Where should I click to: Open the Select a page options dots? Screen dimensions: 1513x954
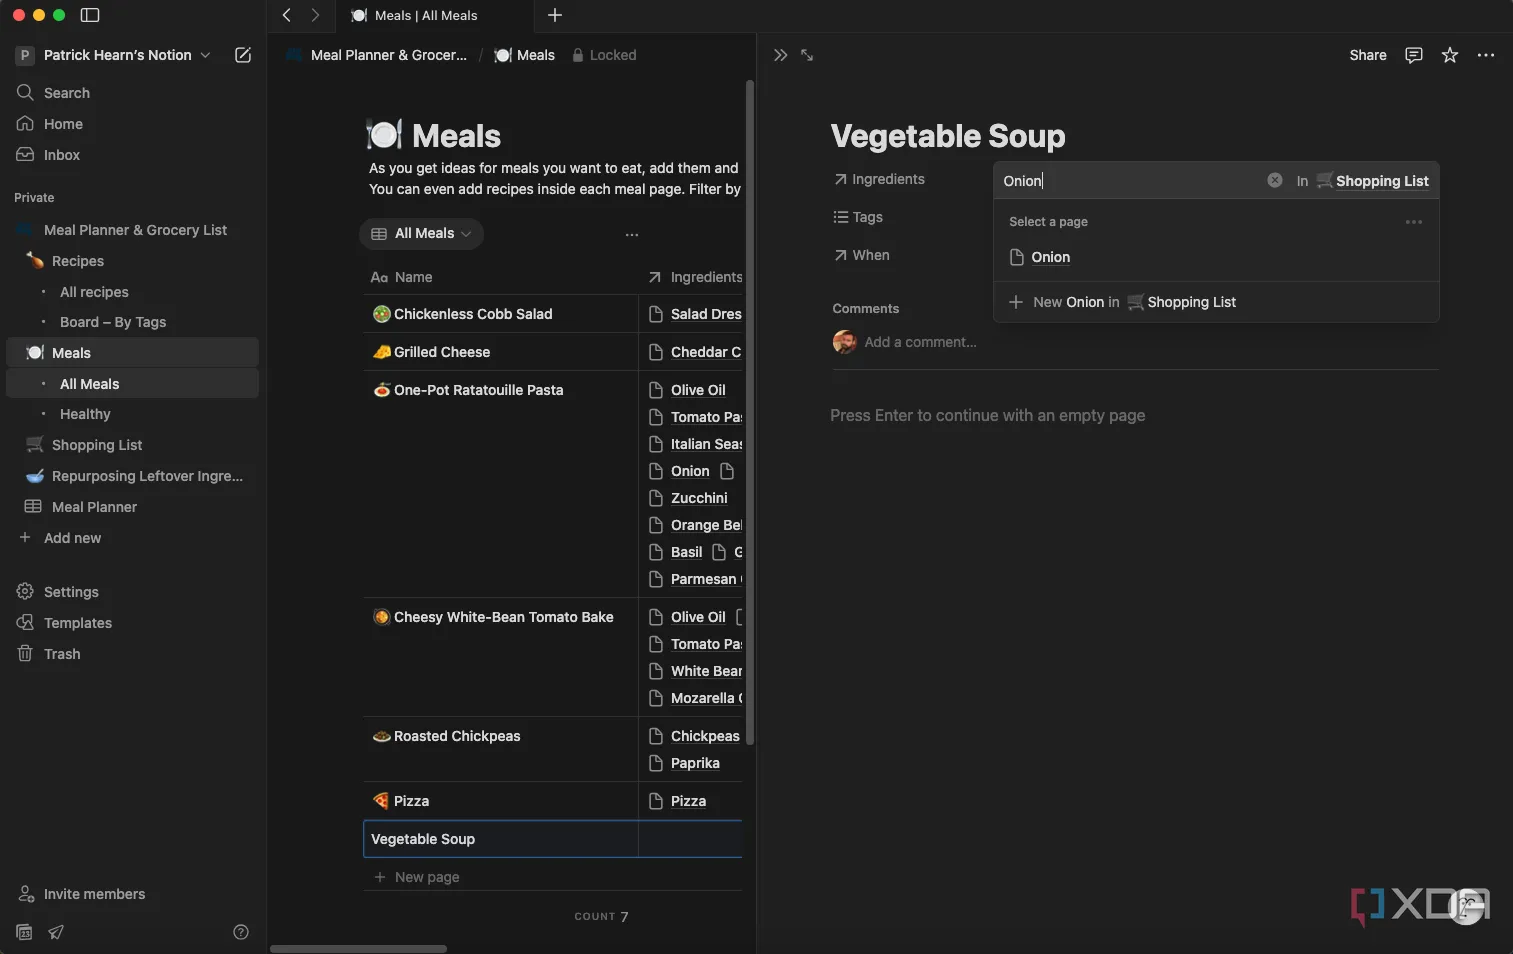[1414, 222]
